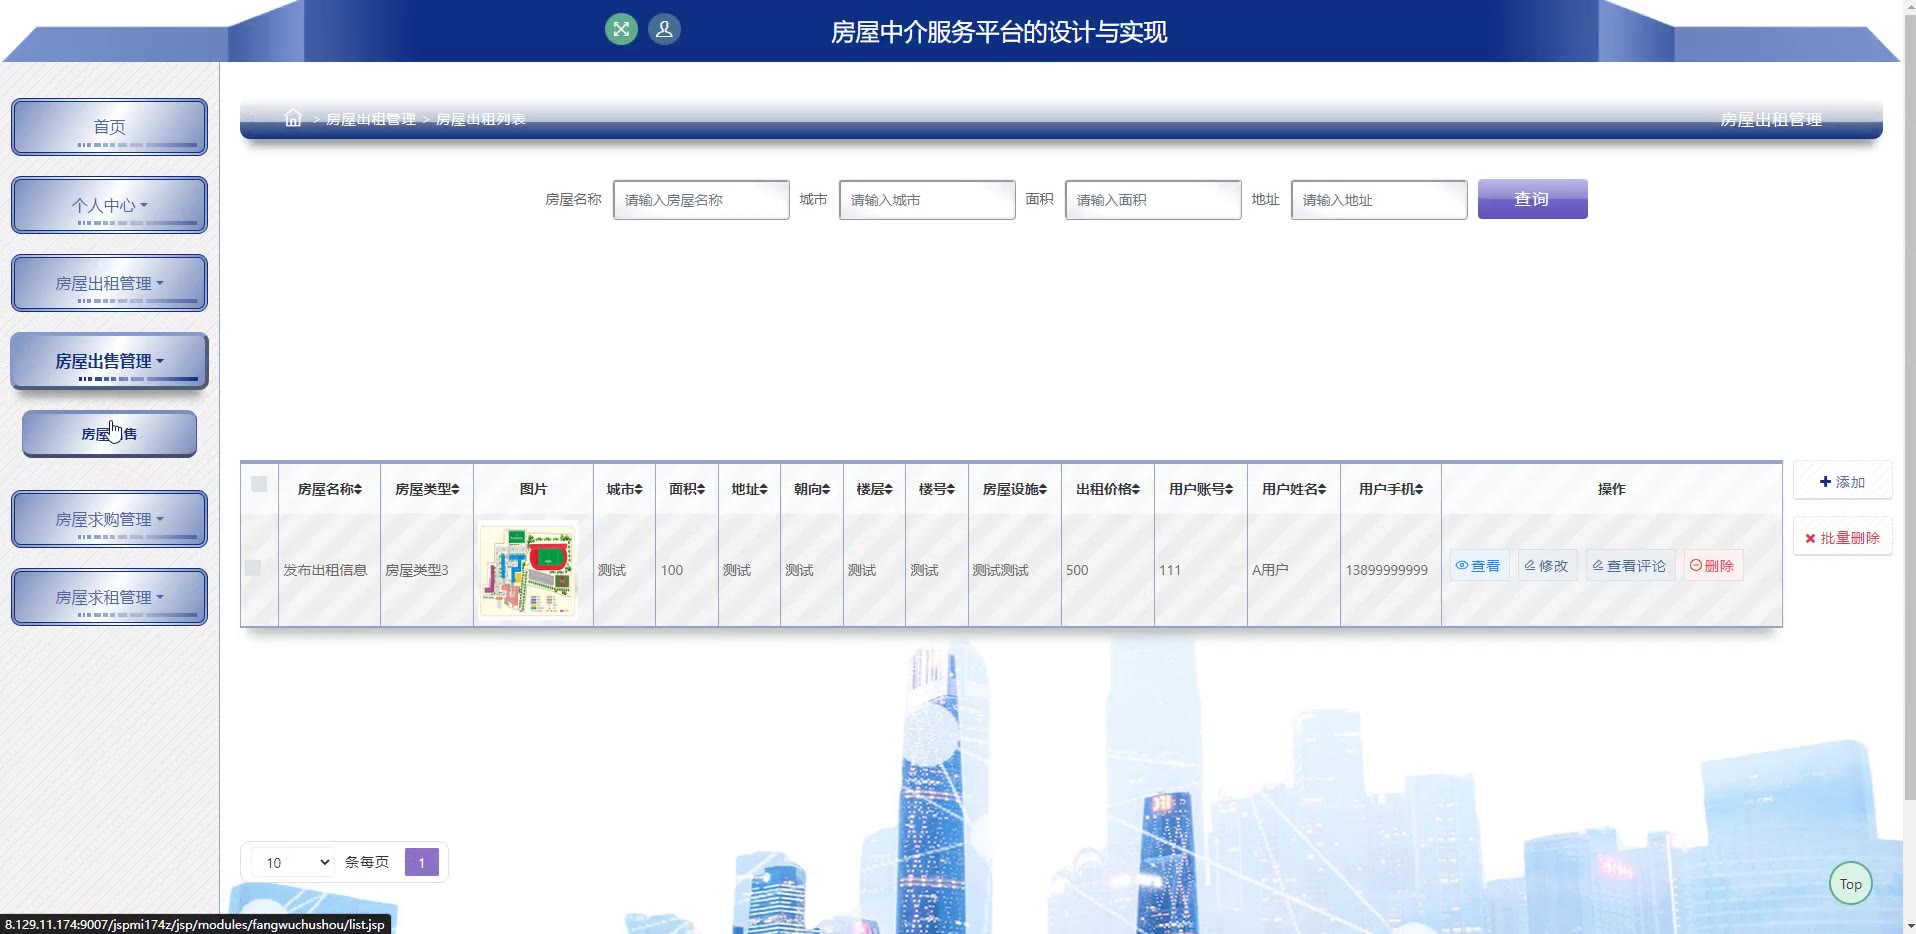
Task: Sort table by 用户账号 column
Action: click(x=1201, y=489)
